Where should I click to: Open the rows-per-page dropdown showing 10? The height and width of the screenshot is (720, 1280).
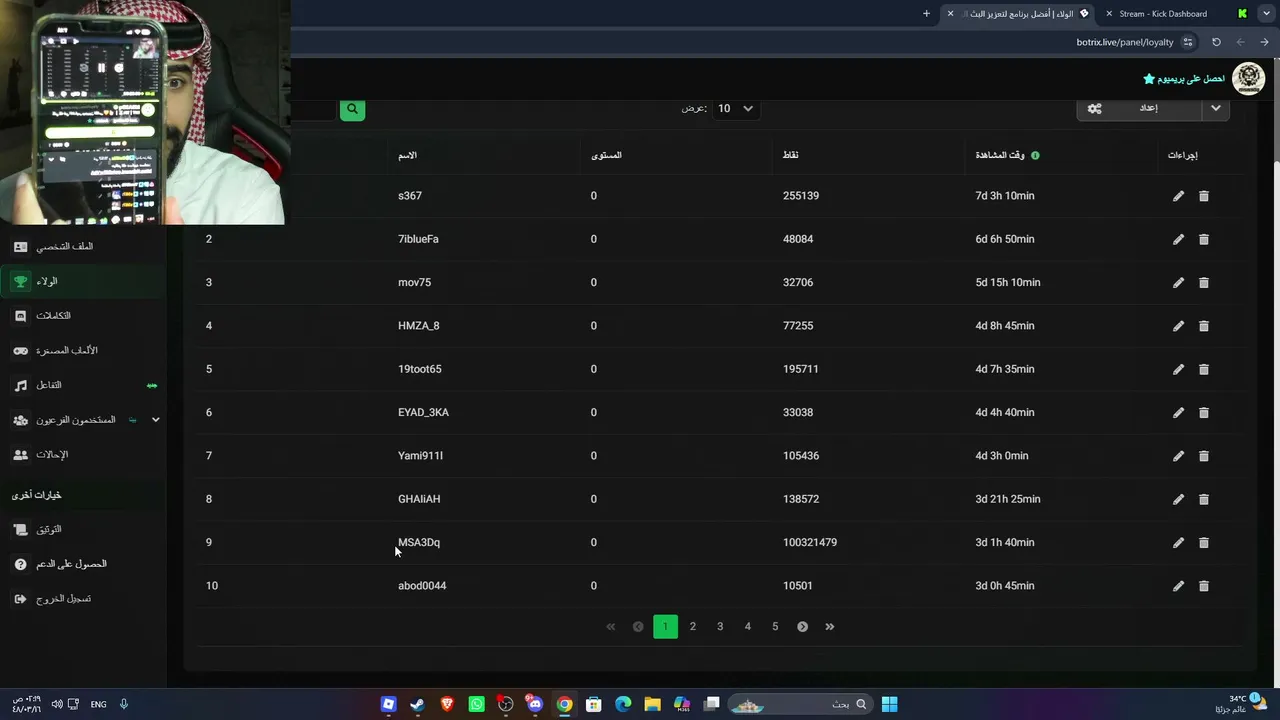point(735,109)
